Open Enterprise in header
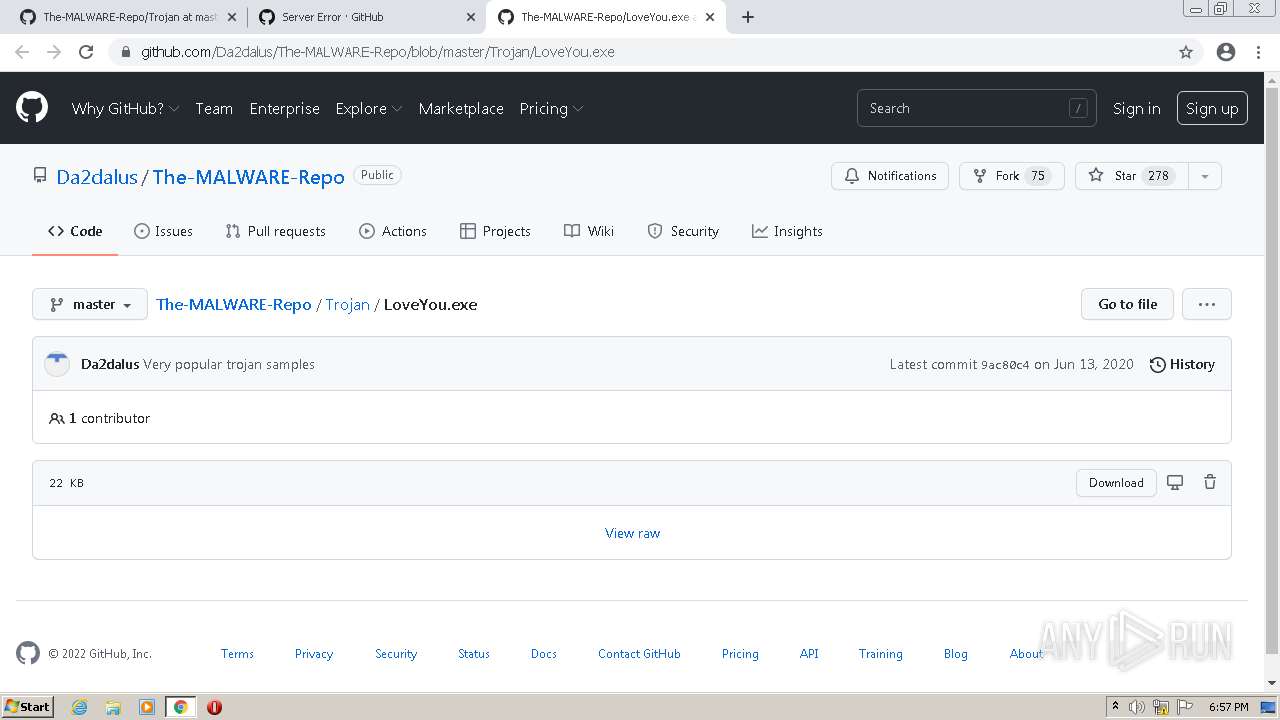Image resolution: width=1280 pixels, height=720 pixels. point(284,108)
